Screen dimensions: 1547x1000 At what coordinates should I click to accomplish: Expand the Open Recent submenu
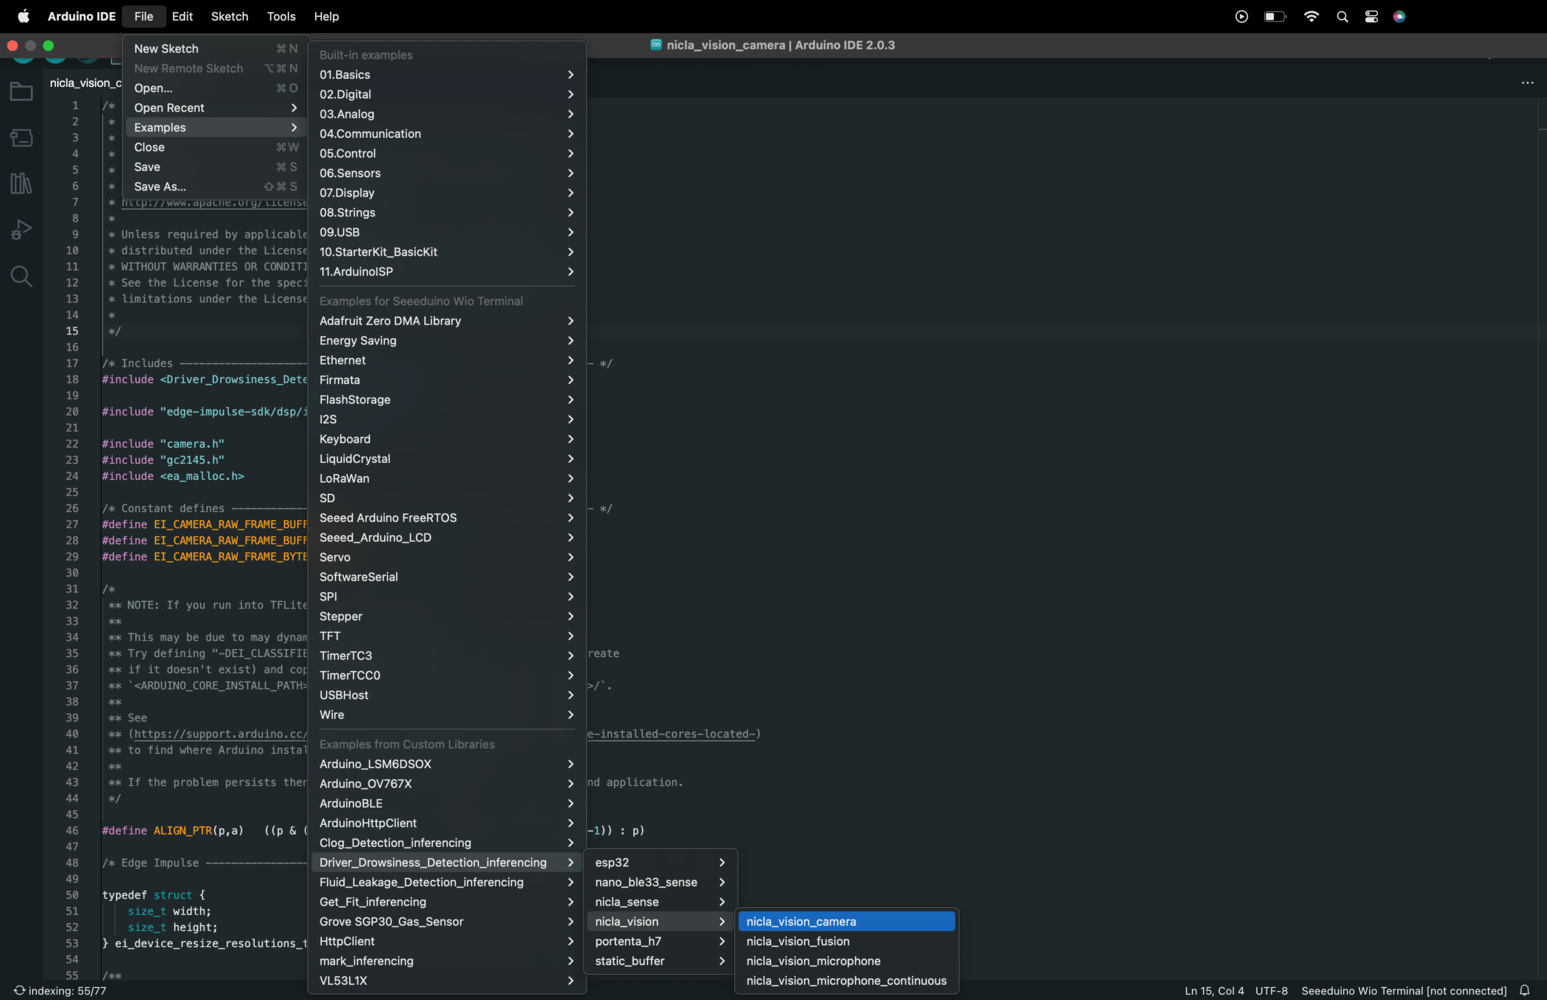(x=215, y=108)
